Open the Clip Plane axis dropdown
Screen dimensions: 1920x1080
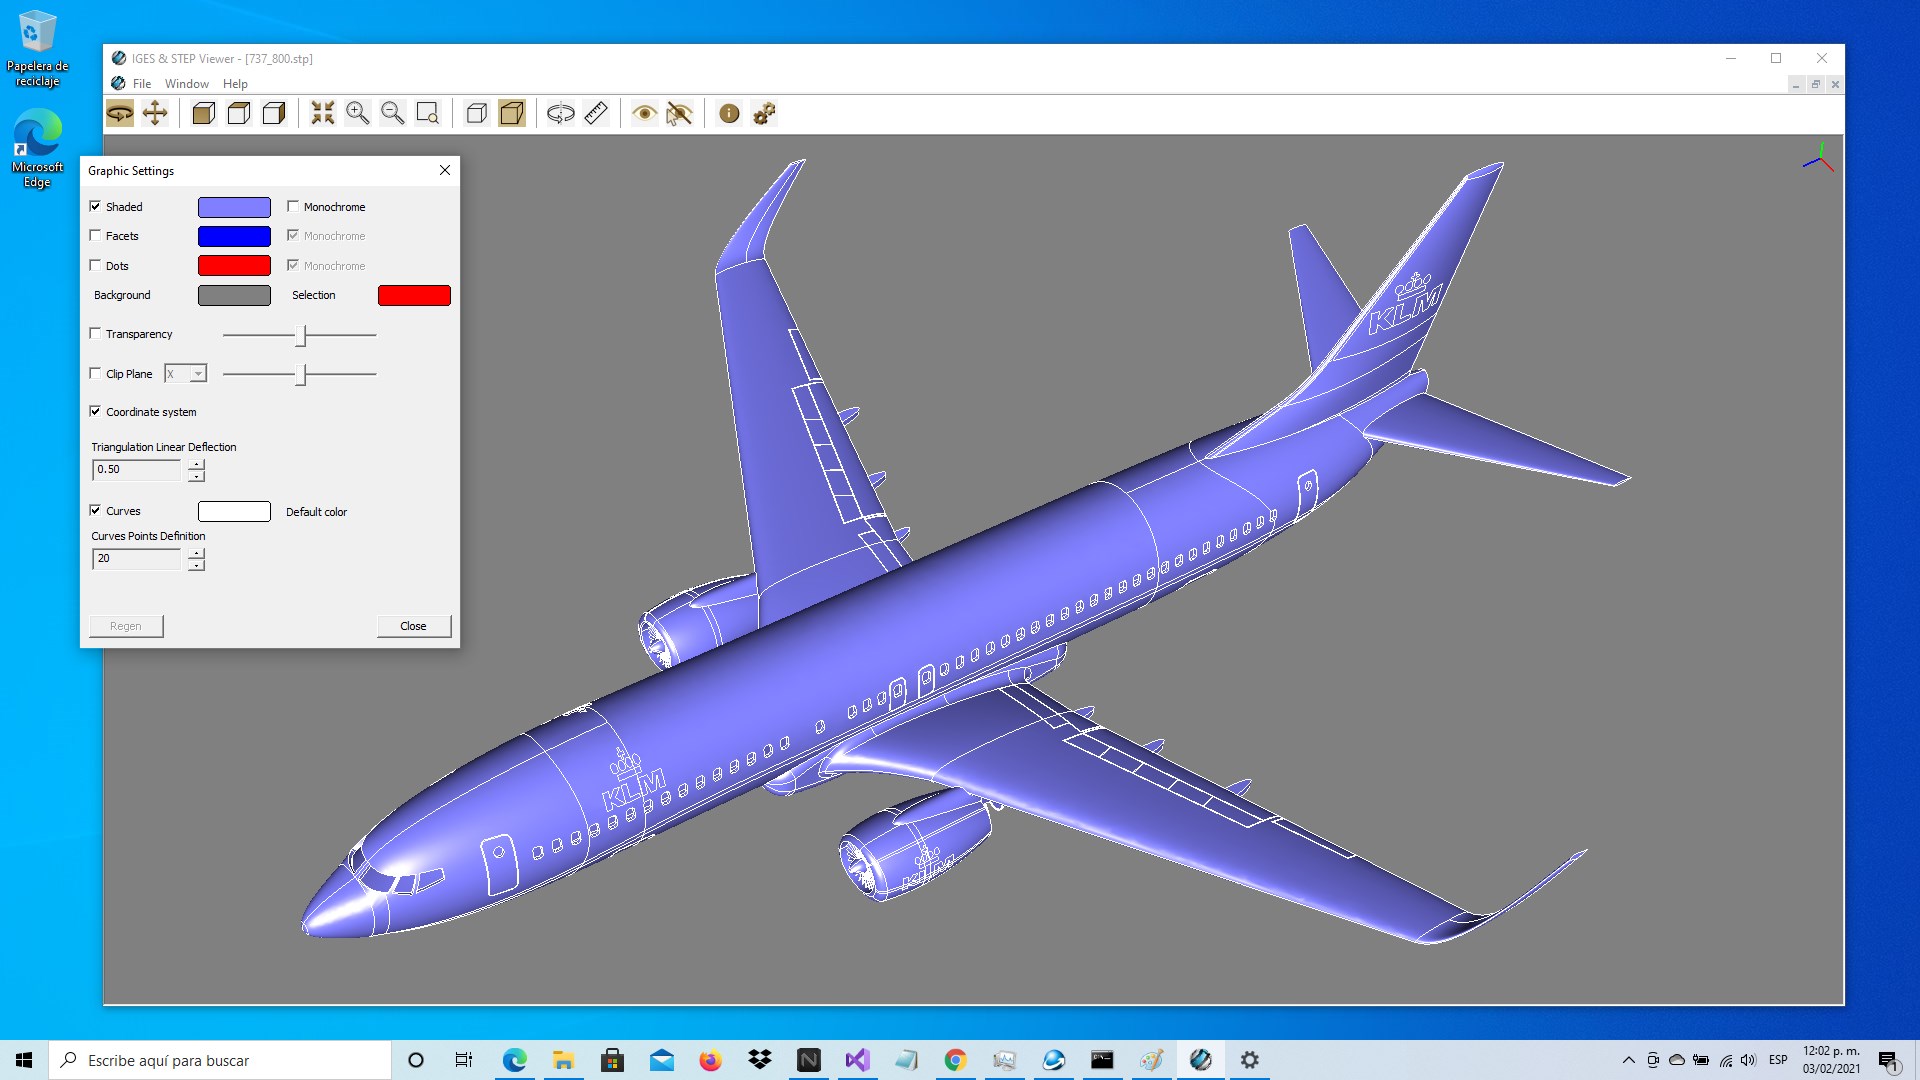198,374
